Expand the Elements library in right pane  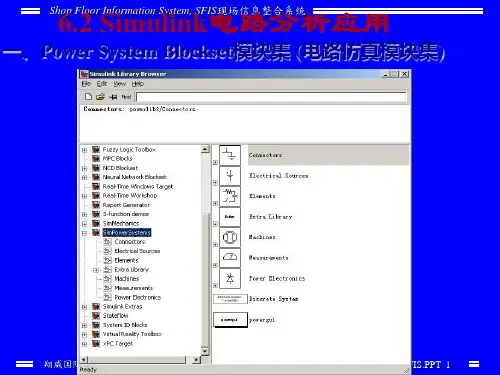215,203
